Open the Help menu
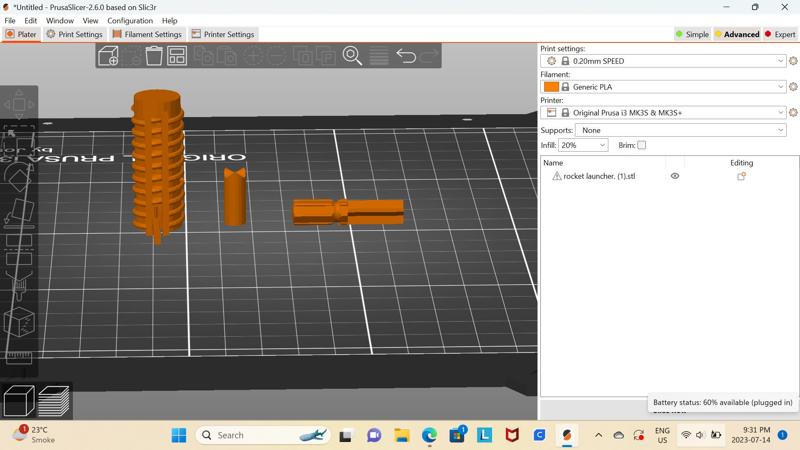Viewport: 800px width, 450px height. coord(169,20)
